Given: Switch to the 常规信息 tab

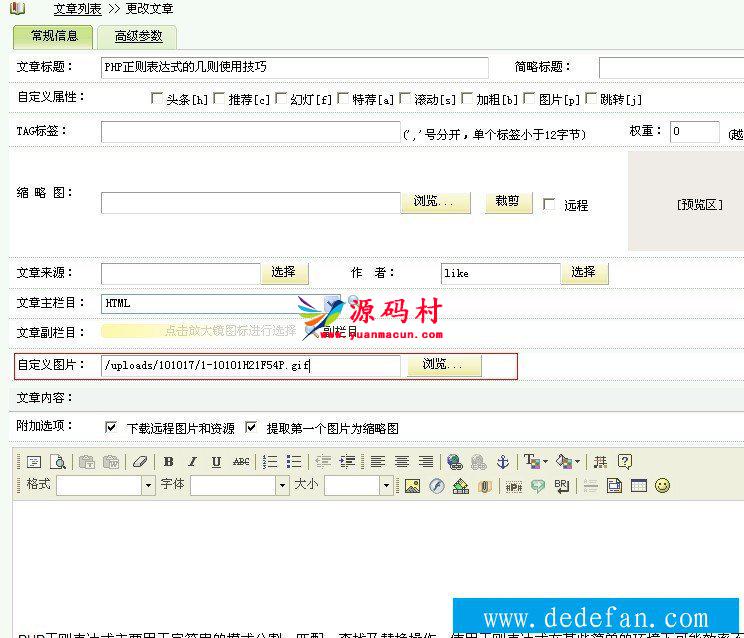Looking at the screenshot, I should pos(53,37).
